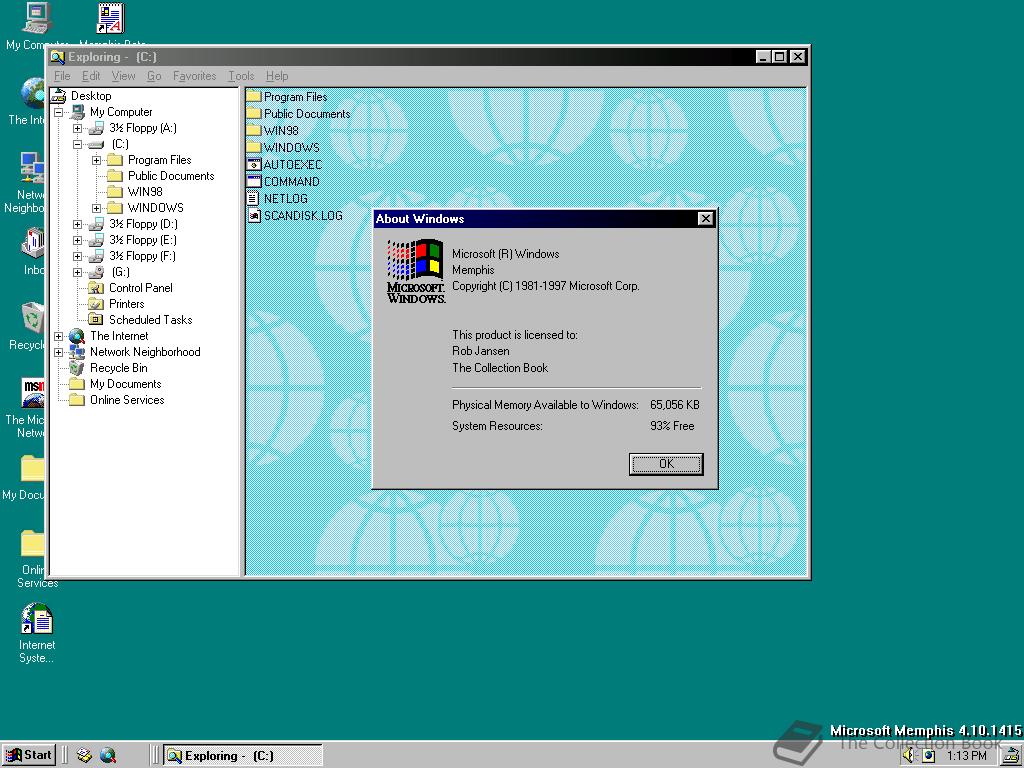Expand Program Files in the tree

tap(97, 161)
